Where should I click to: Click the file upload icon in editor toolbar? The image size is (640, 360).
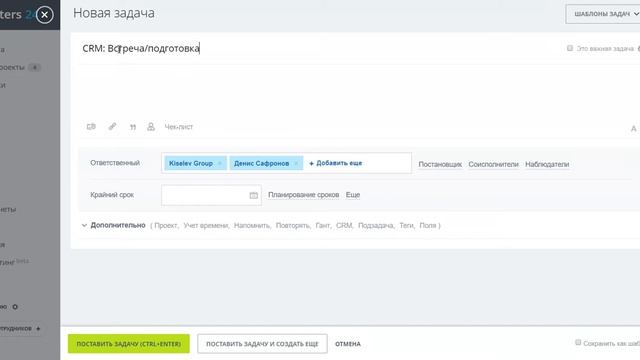tap(91, 127)
